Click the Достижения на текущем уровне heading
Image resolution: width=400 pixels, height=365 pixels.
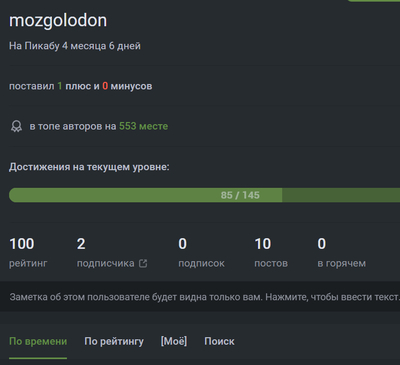[x=89, y=167]
